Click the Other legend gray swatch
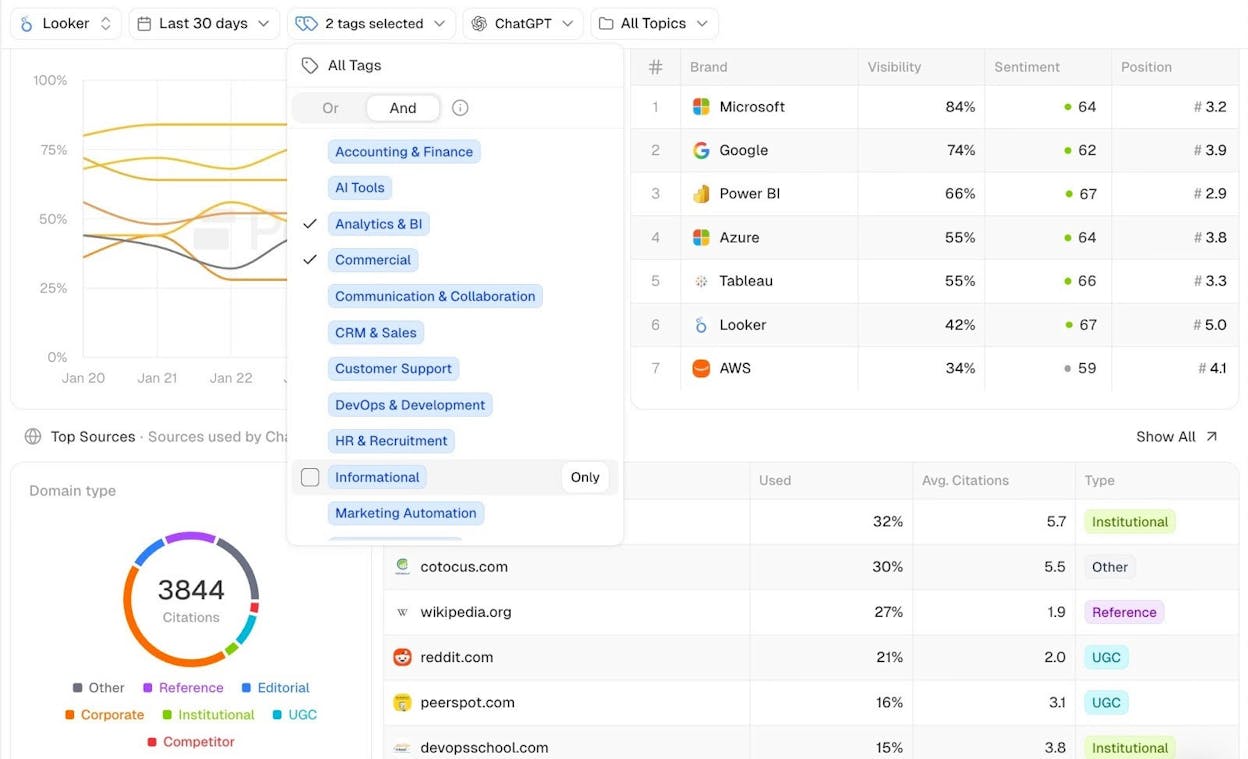The height and width of the screenshot is (759, 1248). 77,688
